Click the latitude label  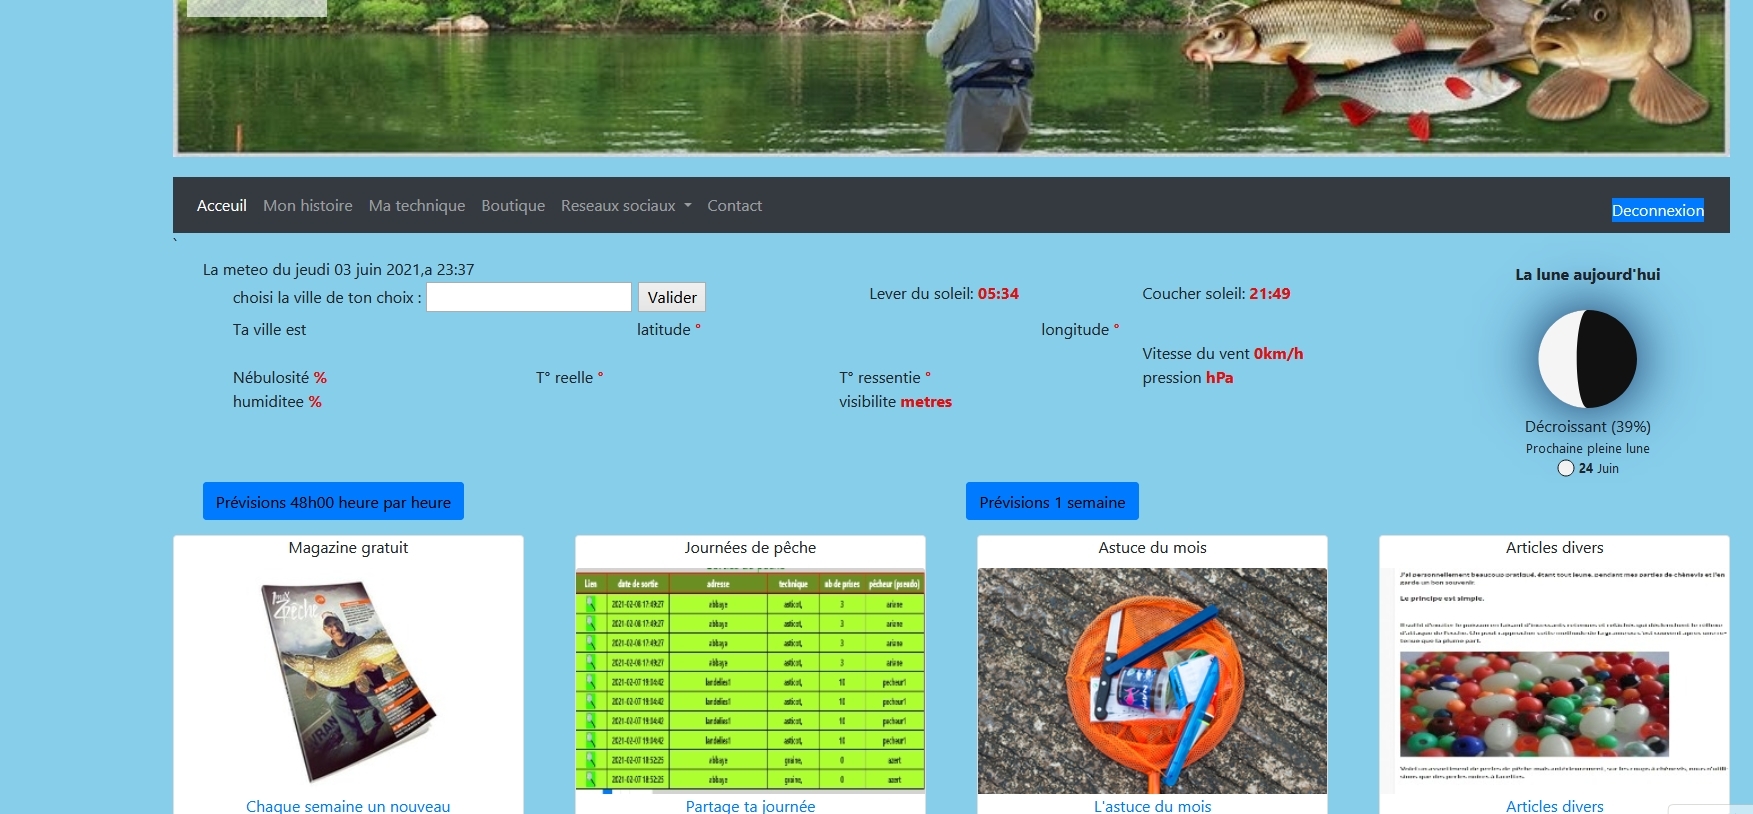tap(668, 330)
